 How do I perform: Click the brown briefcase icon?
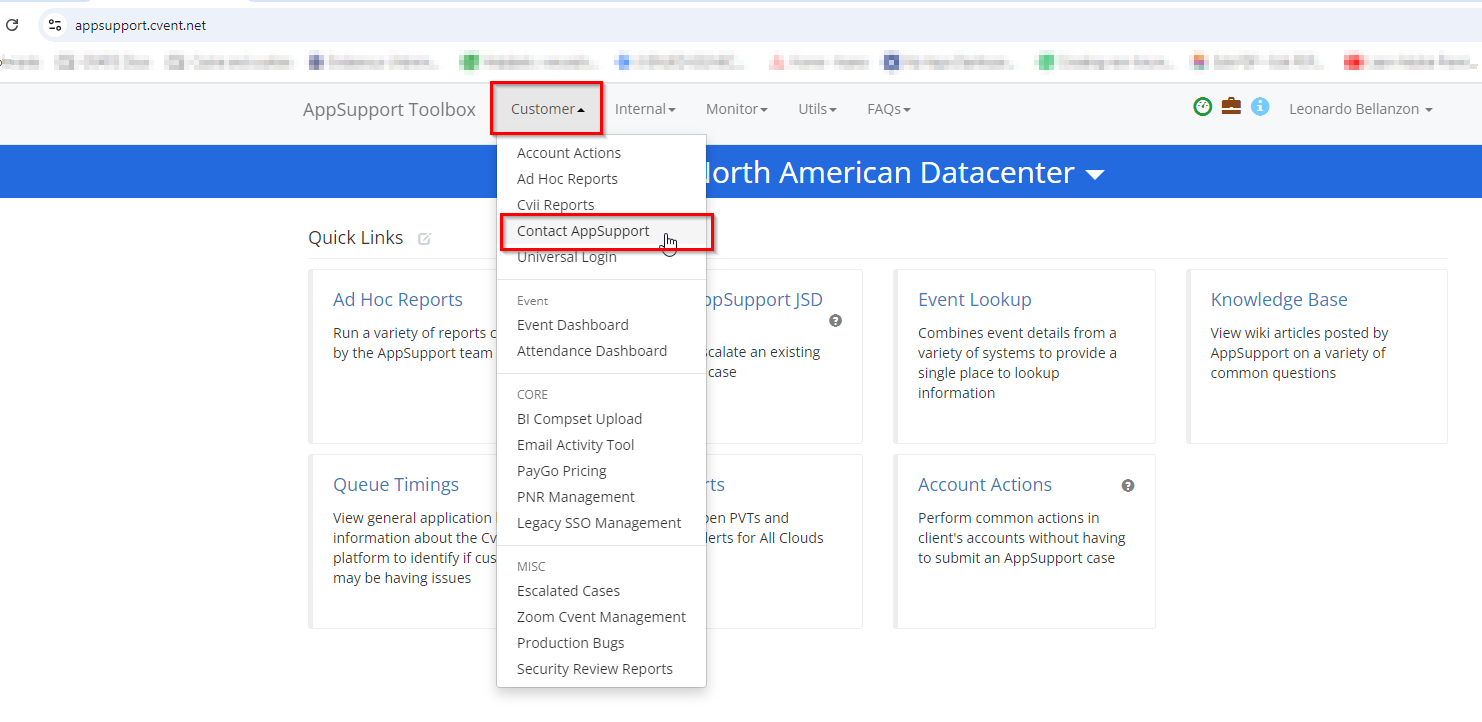point(1231,105)
